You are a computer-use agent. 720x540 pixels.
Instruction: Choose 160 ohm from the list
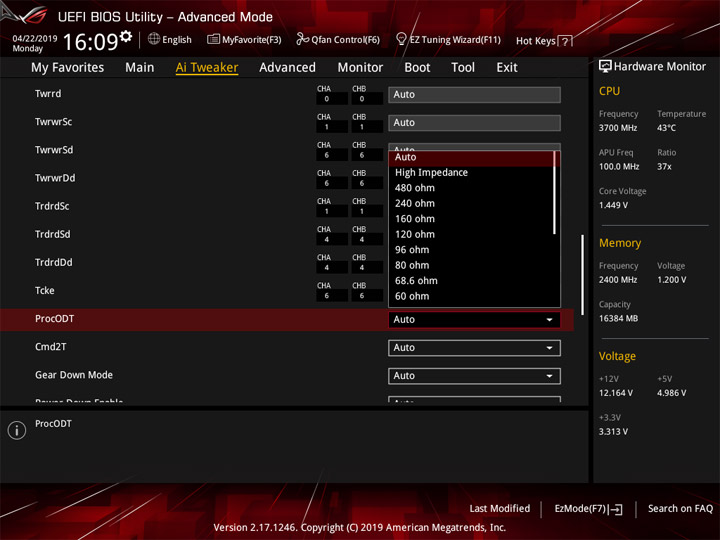[472, 219]
